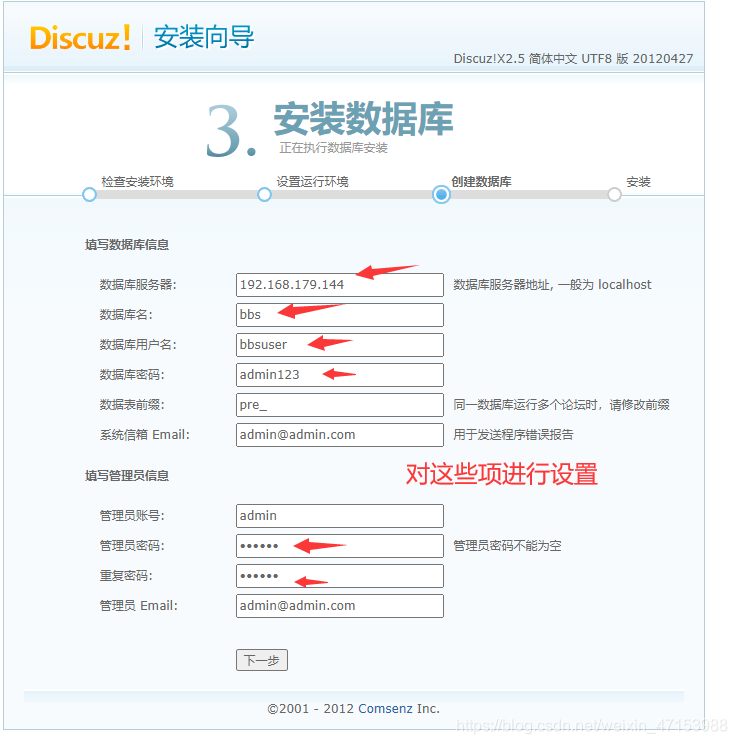Click the 数据表前缀 label
This screenshot has height=744, width=737.
pos(132,405)
